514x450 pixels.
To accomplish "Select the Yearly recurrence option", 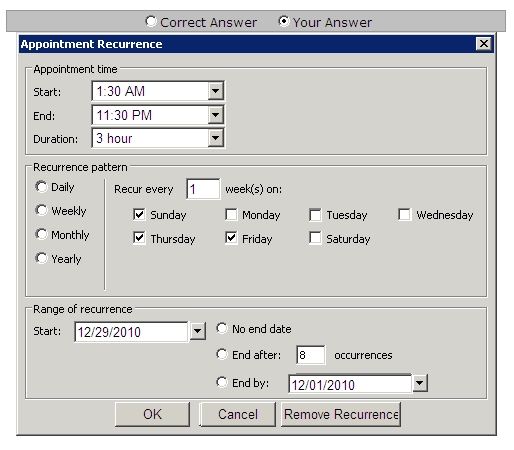I will click(x=41, y=258).
